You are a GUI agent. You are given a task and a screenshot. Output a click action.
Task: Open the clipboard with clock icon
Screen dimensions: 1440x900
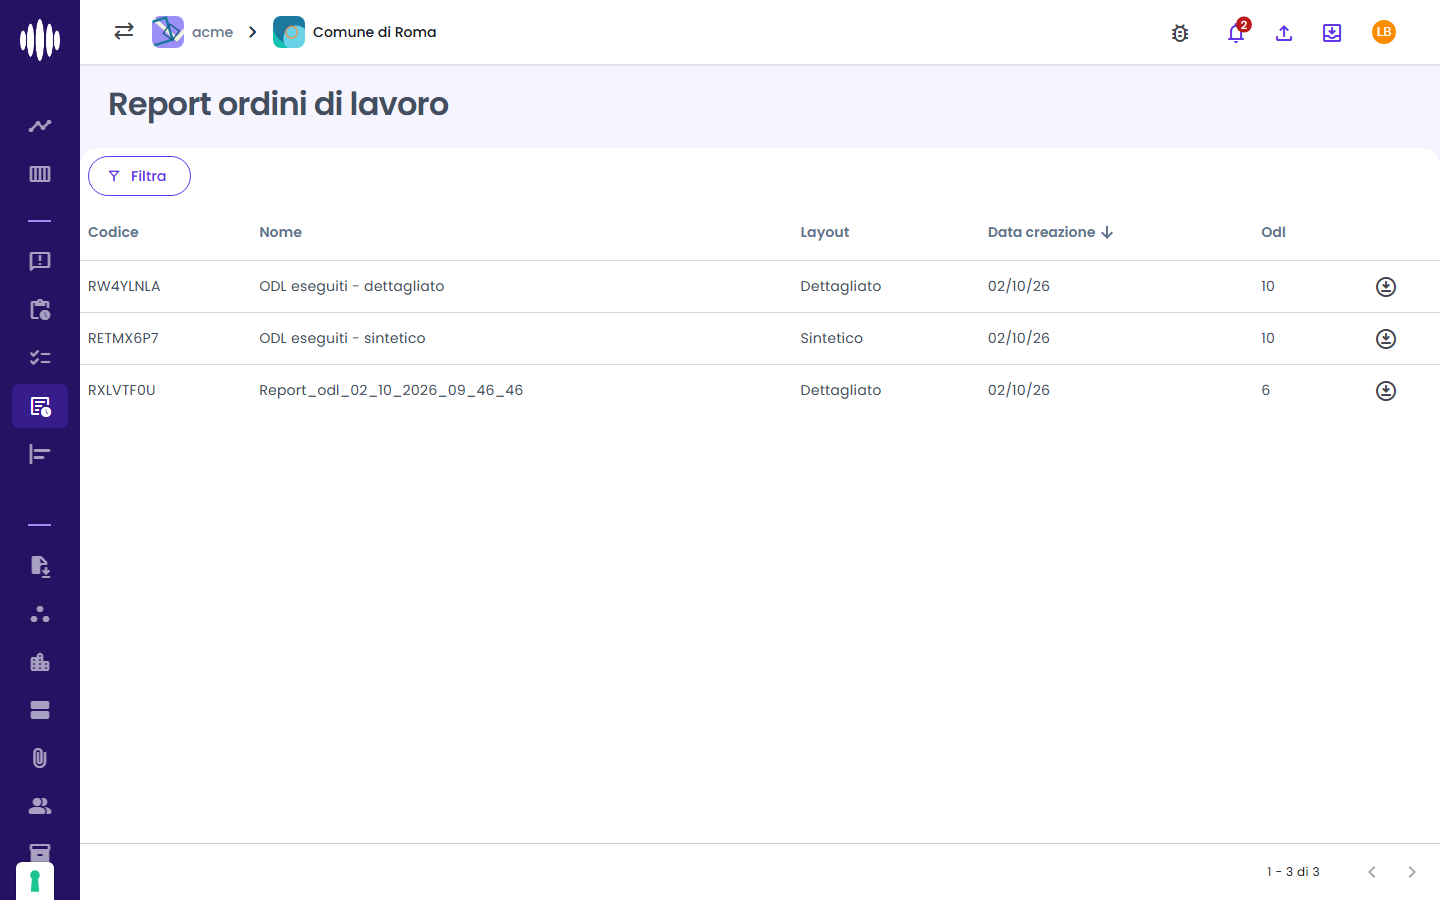coord(40,310)
